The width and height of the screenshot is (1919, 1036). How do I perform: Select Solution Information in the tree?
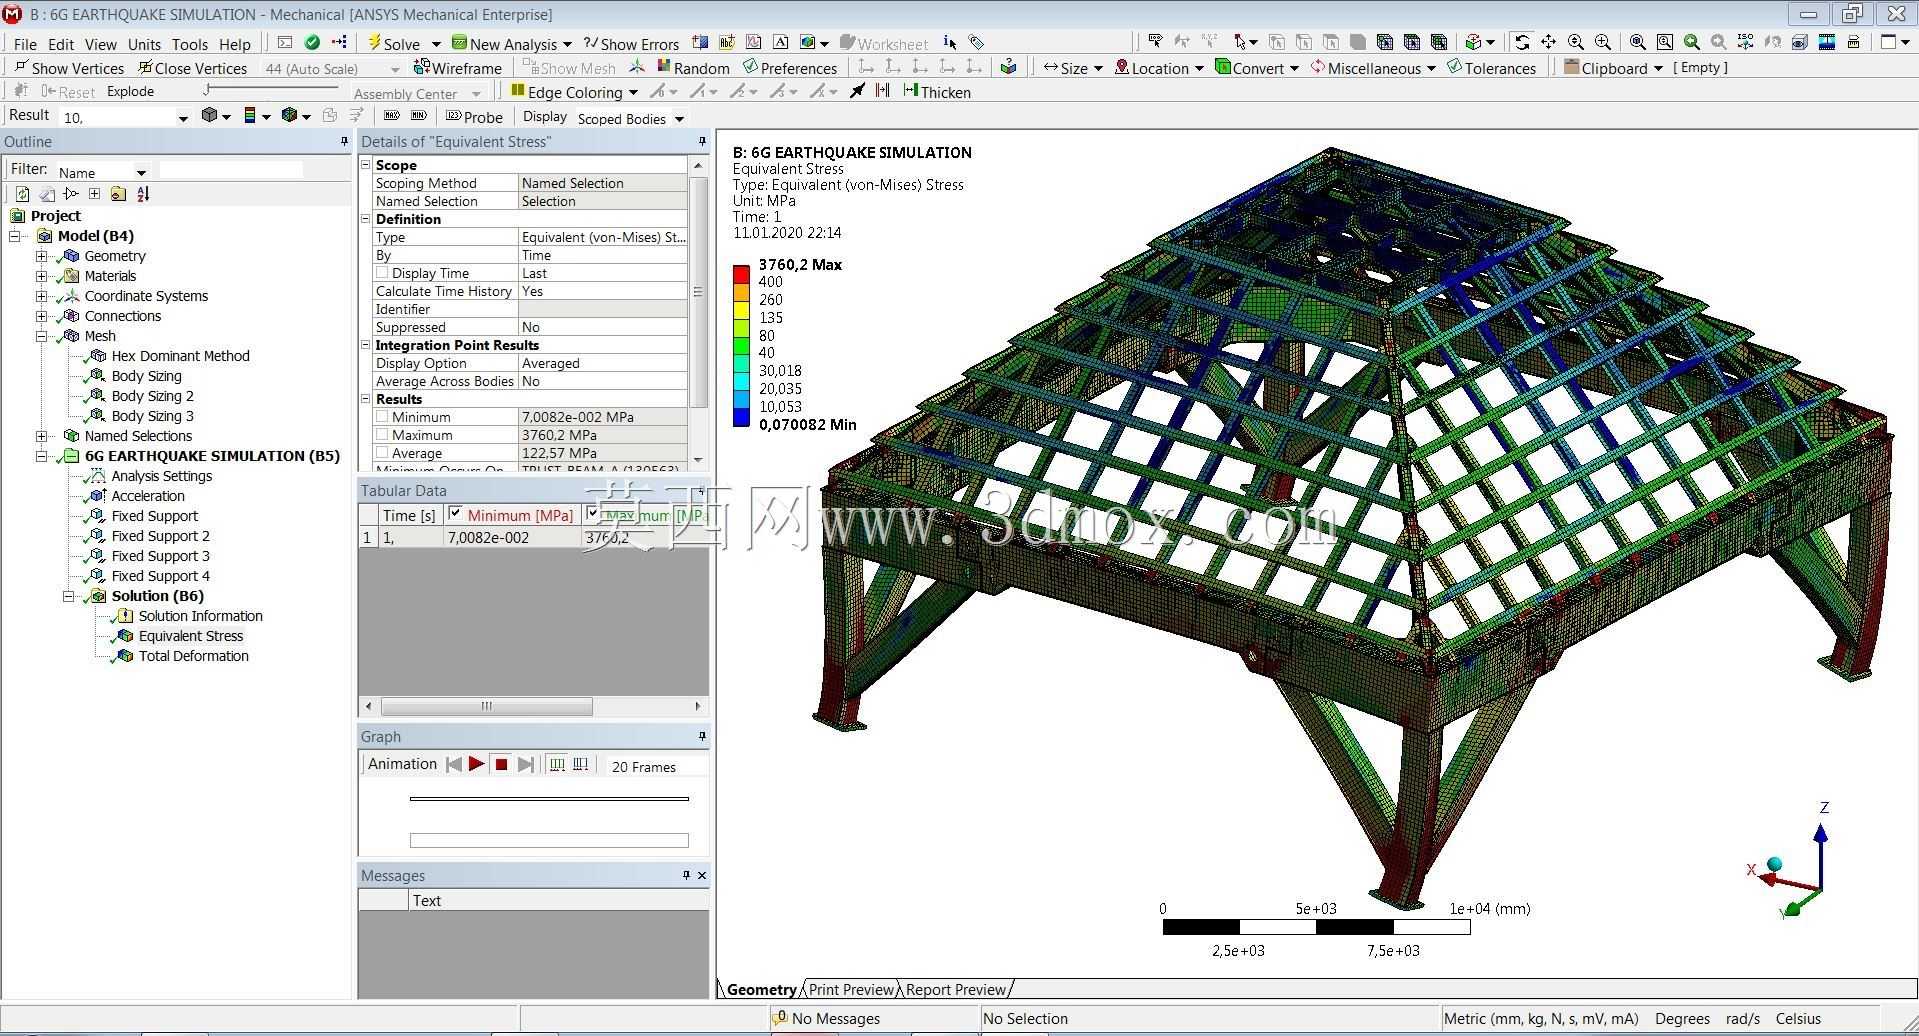201,616
